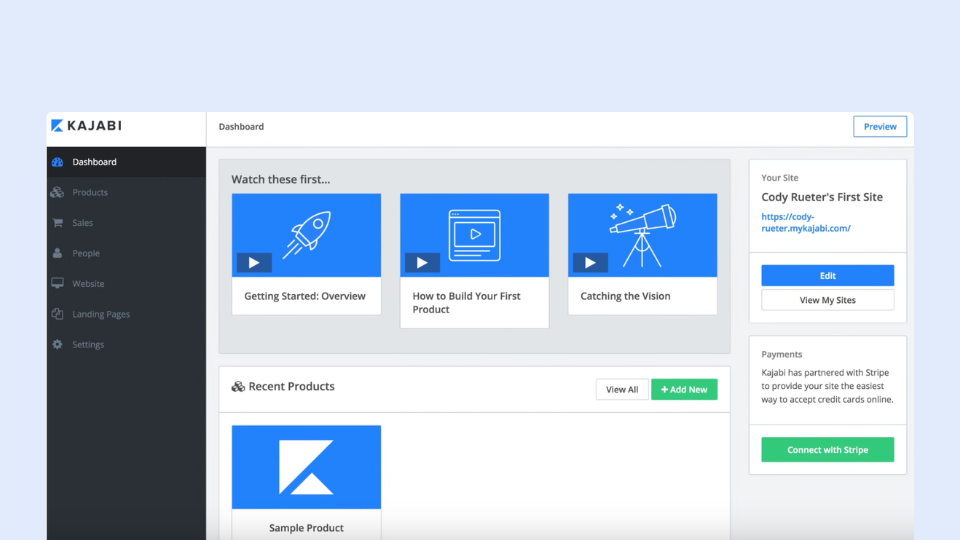This screenshot has height=540, width=960.
Task: Click the Kajabi logo
Action: point(86,126)
